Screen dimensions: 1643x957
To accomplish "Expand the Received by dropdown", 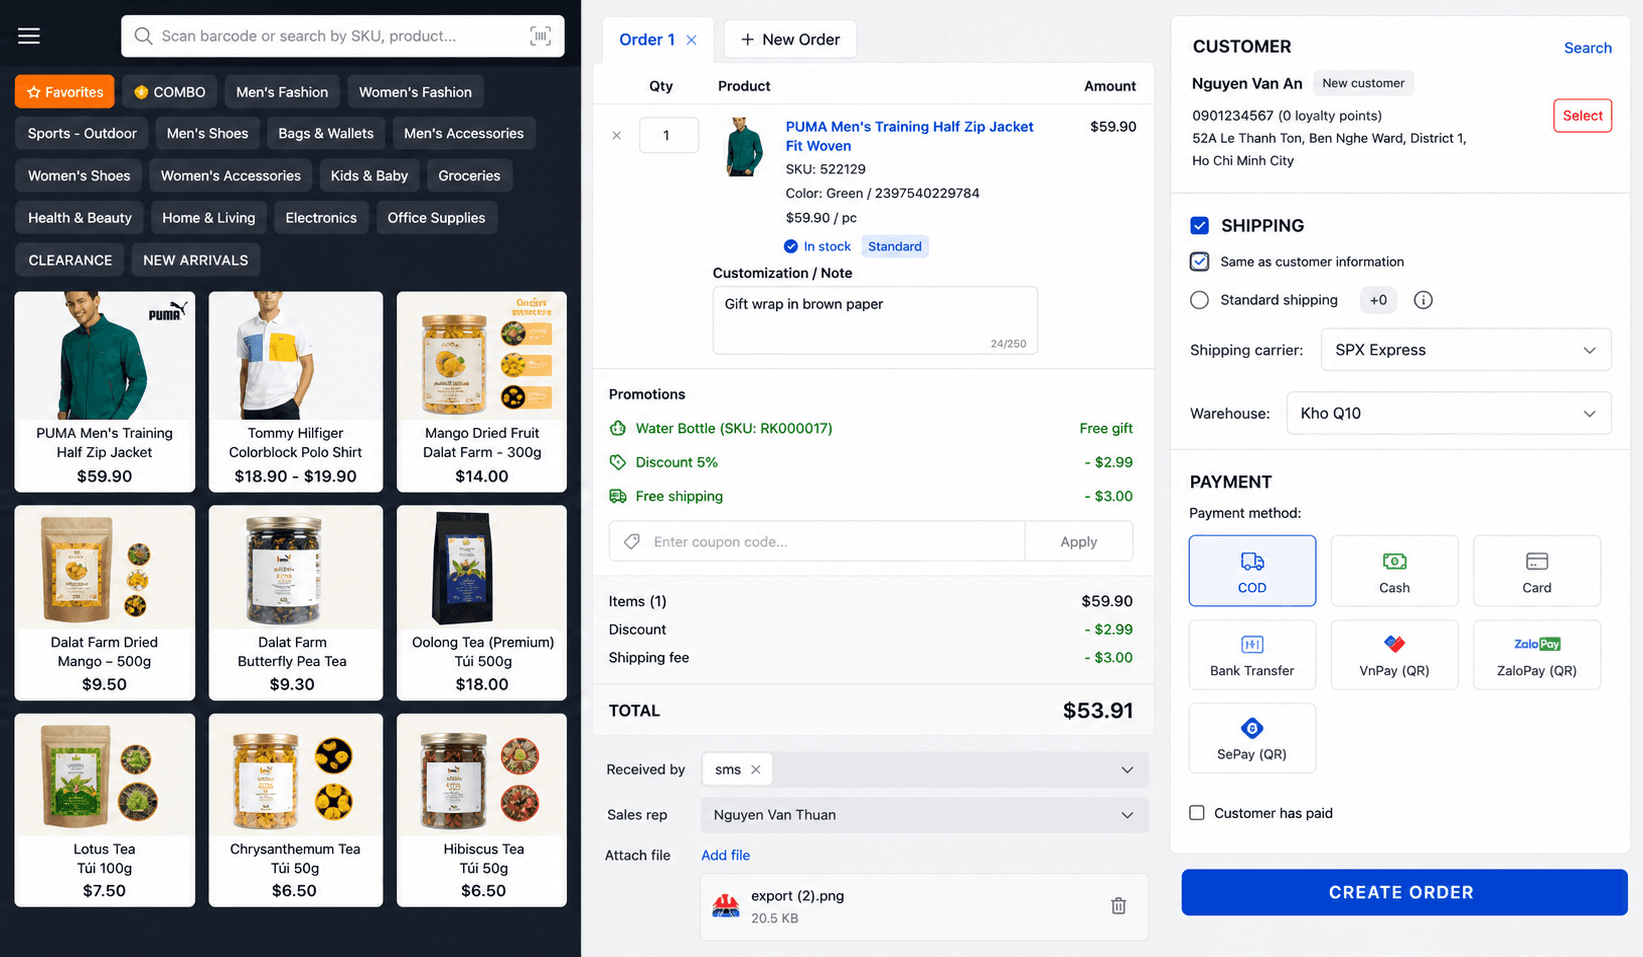I will point(1127,769).
